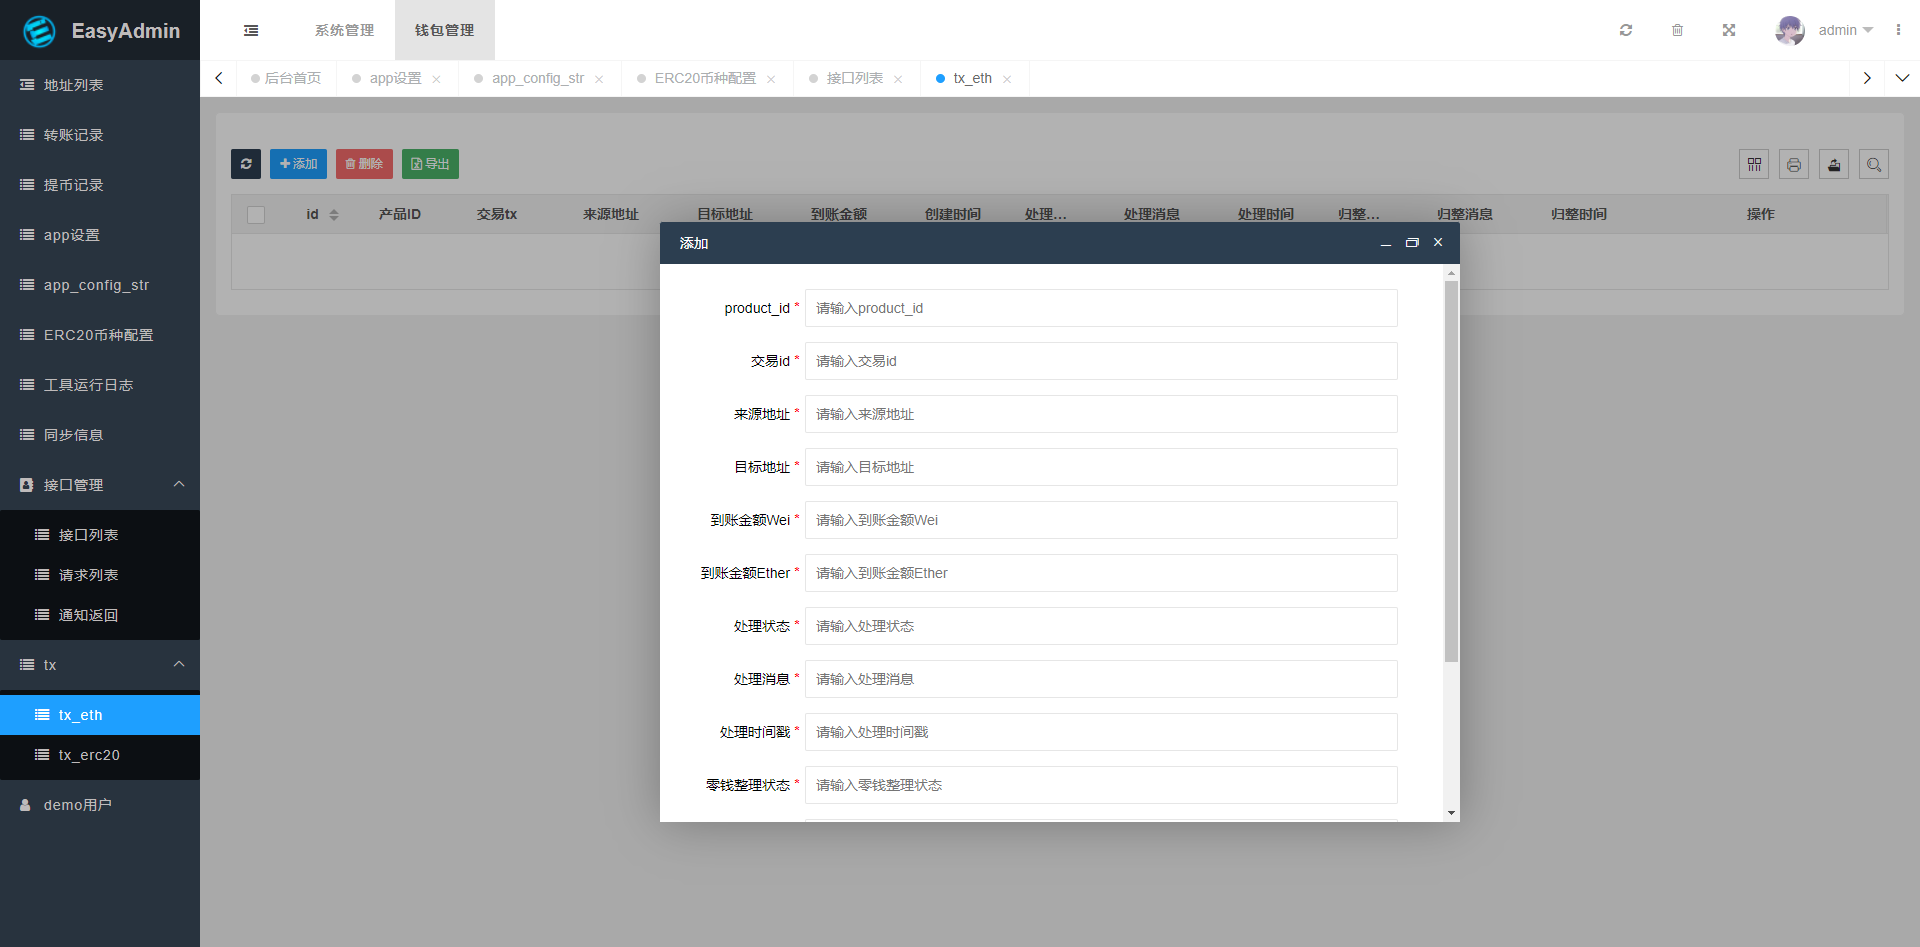Toggle the sidebar collapse icon
This screenshot has width=1920, height=947.
tap(251, 31)
